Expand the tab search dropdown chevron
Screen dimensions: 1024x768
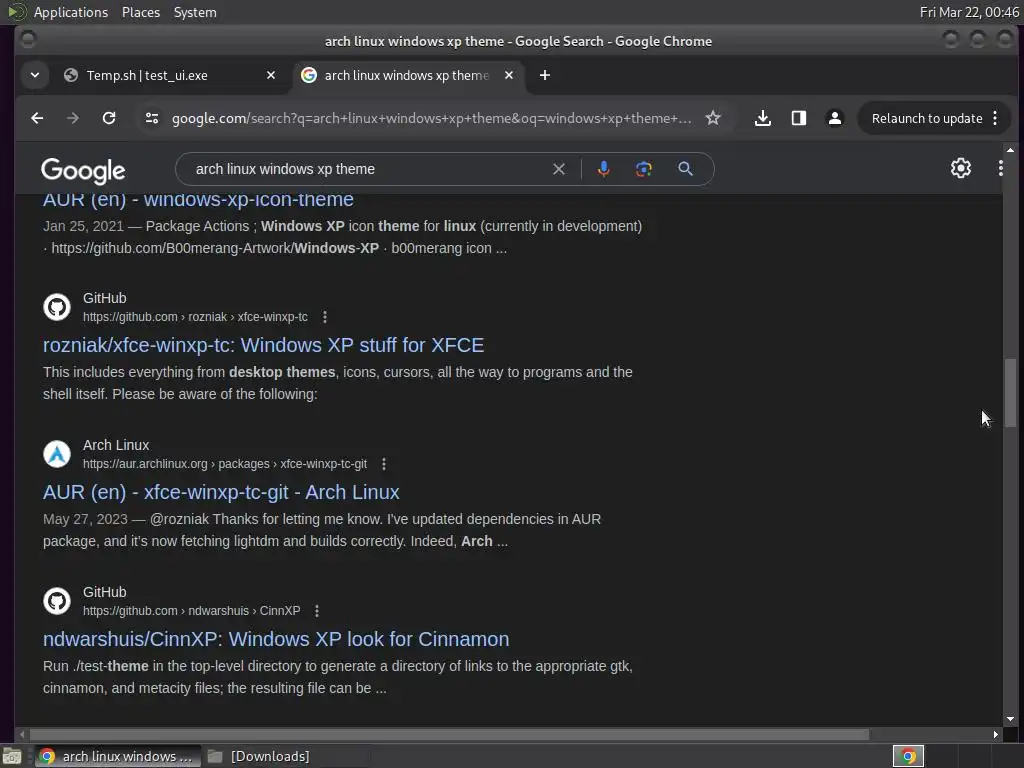35,75
